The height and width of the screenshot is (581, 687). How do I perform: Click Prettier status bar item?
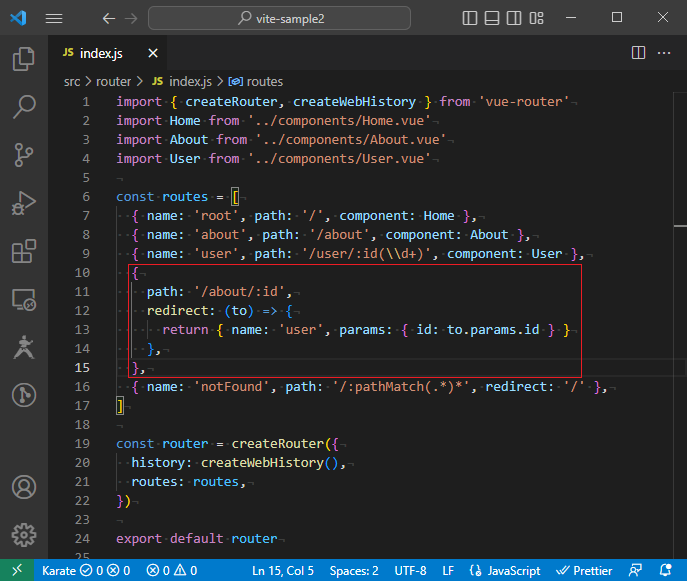[x=584, y=570]
